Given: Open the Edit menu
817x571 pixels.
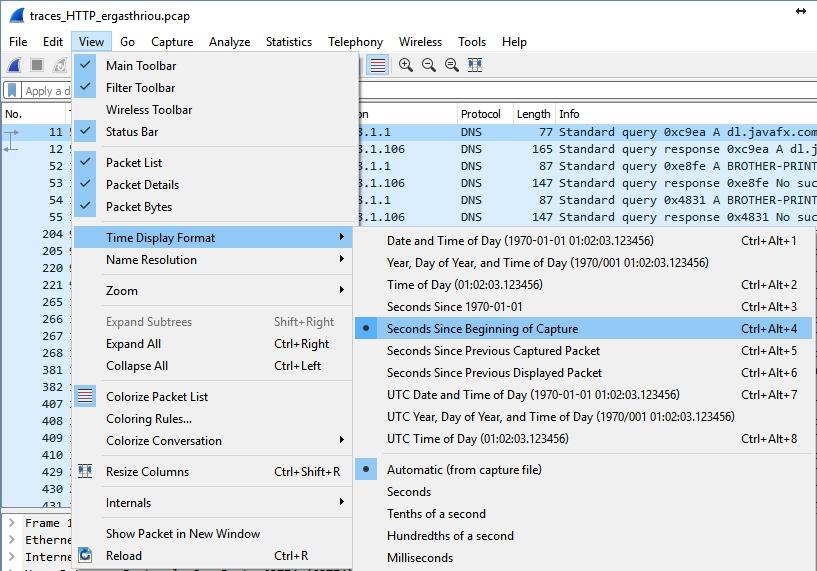Looking at the screenshot, I should click(x=53, y=42).
